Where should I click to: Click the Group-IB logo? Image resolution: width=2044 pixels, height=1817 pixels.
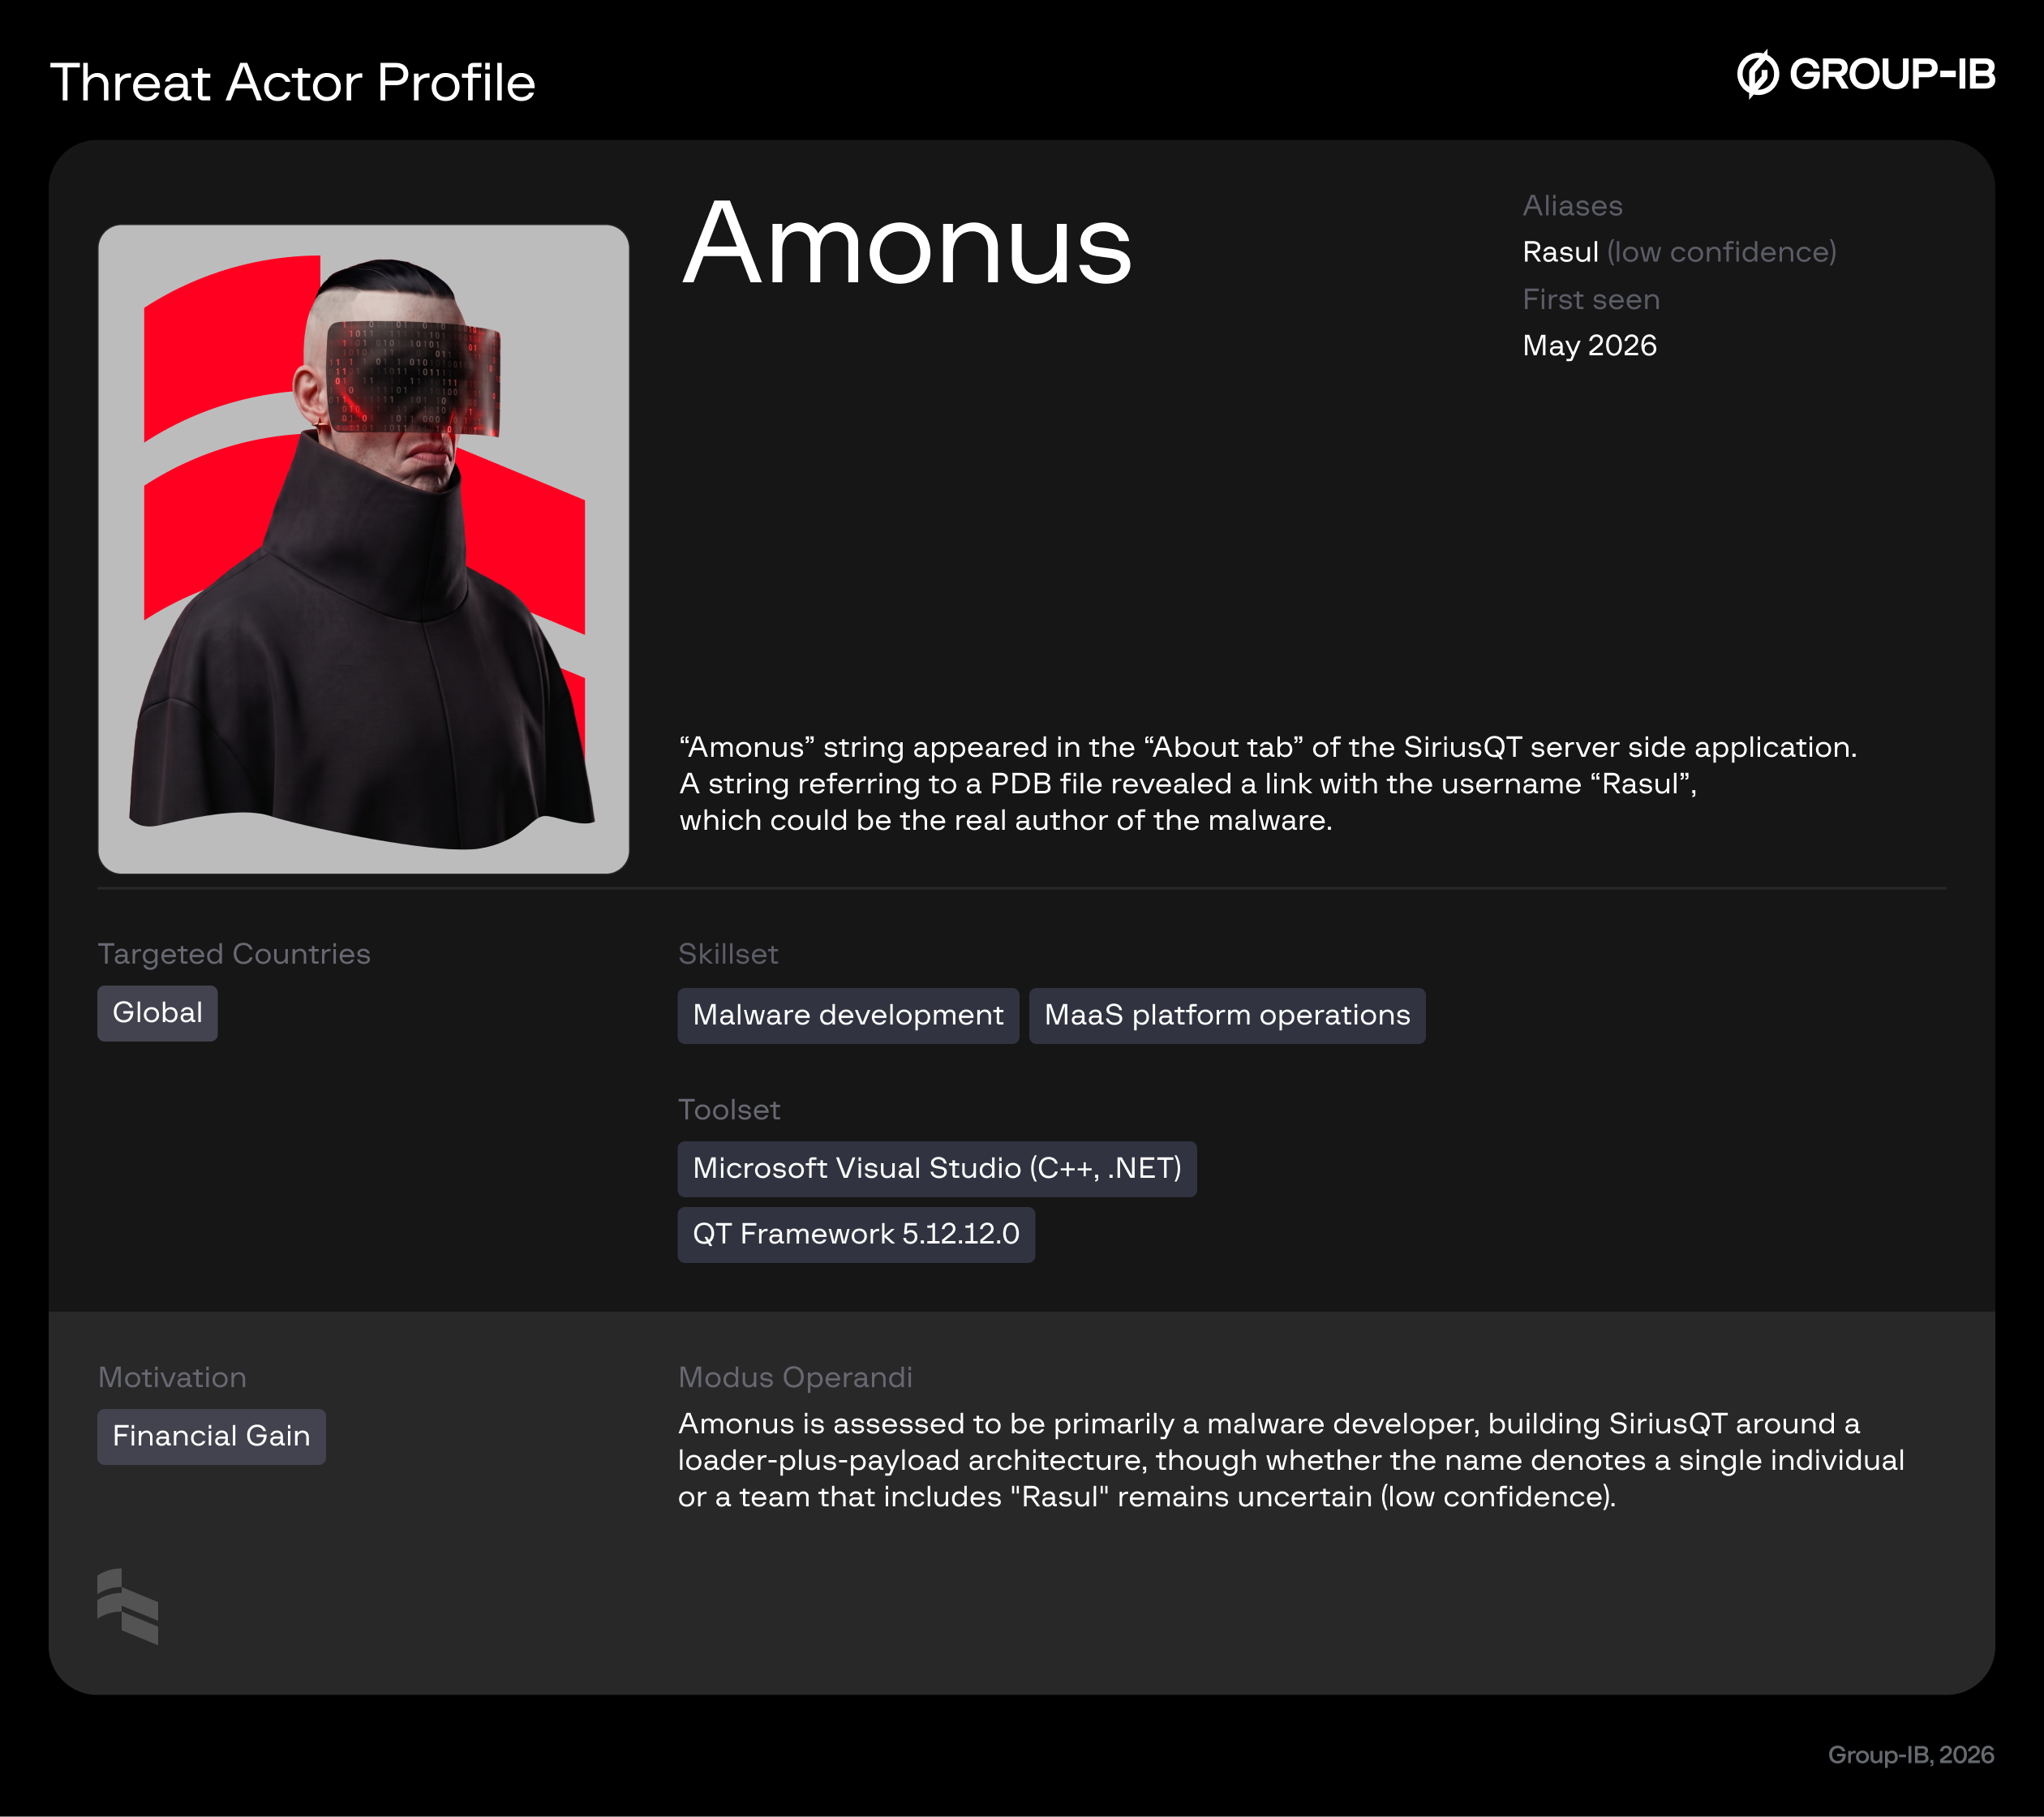tap(1865, 74)
